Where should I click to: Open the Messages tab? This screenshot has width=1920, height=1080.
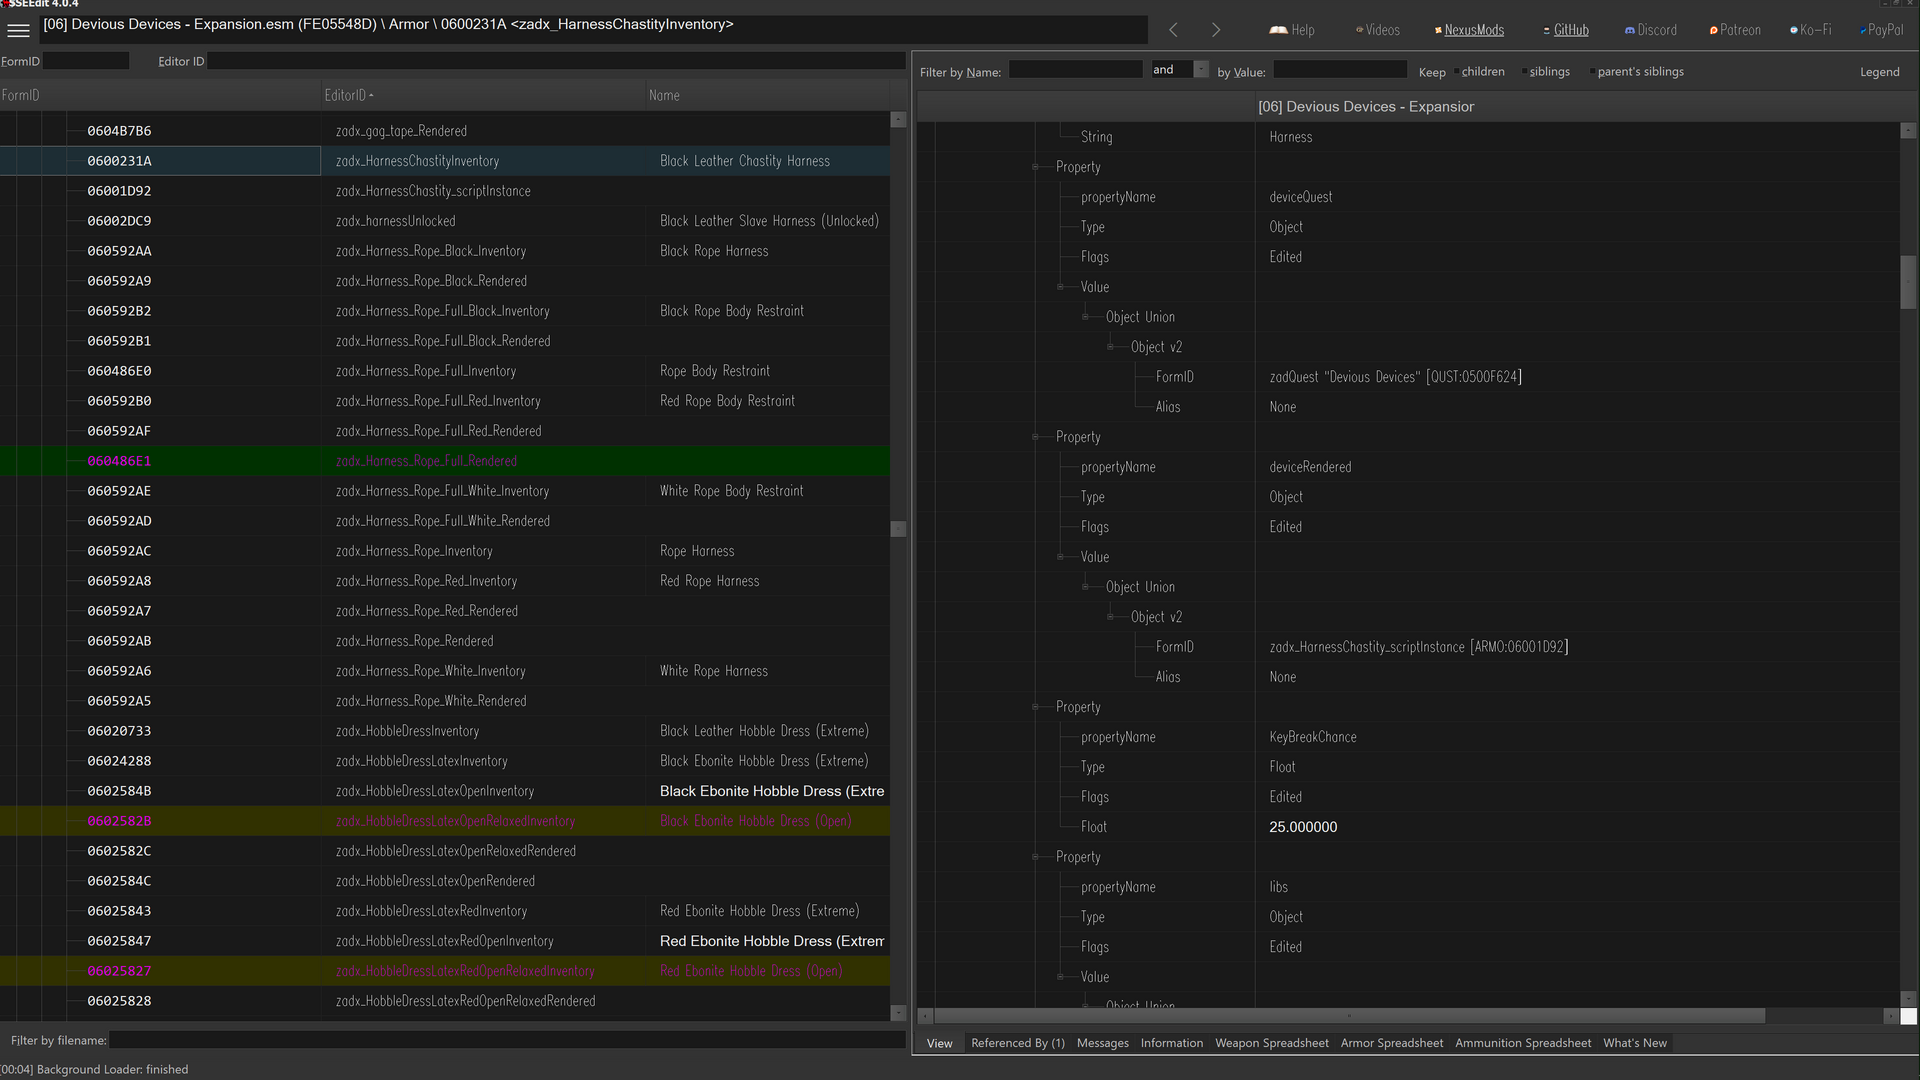[x=1102, y=1043]
